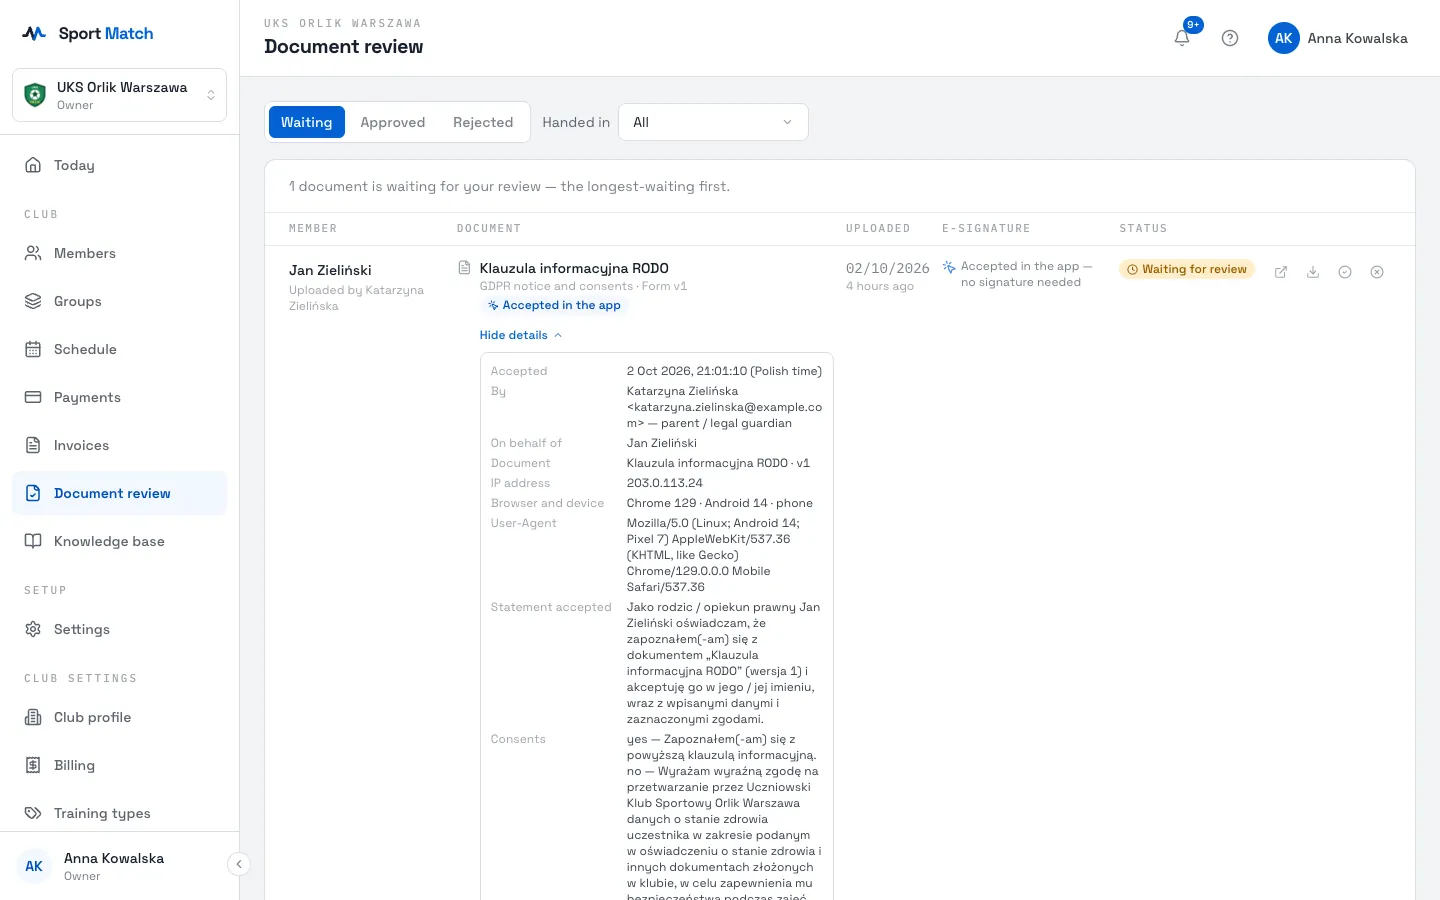This screenshot has width=1440, height=900.
Task: Open Anna Kowalska profile in sidebar footer
Action: coord(113,866)
